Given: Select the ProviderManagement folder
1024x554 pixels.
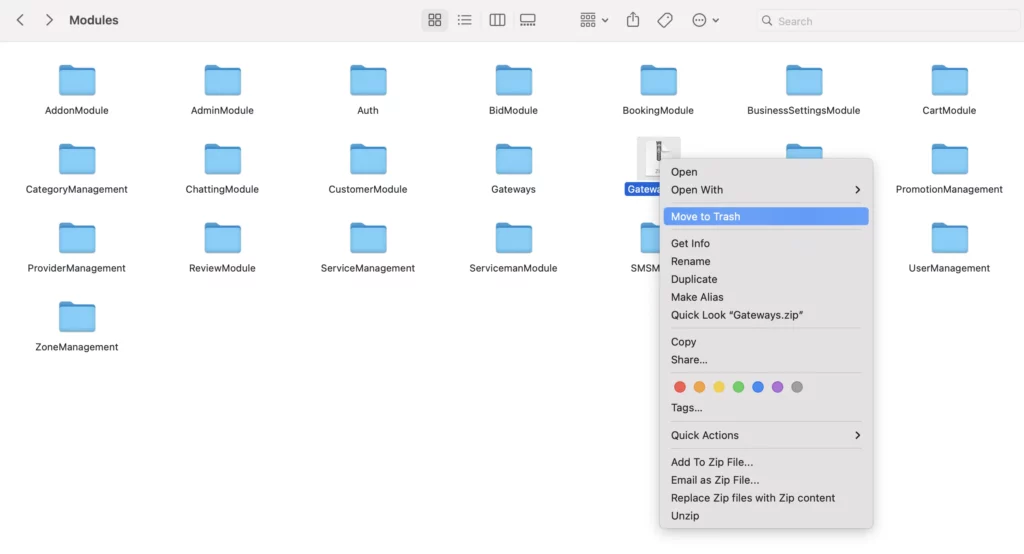Looking at the screenshot, I should click(x=77, y=238).
